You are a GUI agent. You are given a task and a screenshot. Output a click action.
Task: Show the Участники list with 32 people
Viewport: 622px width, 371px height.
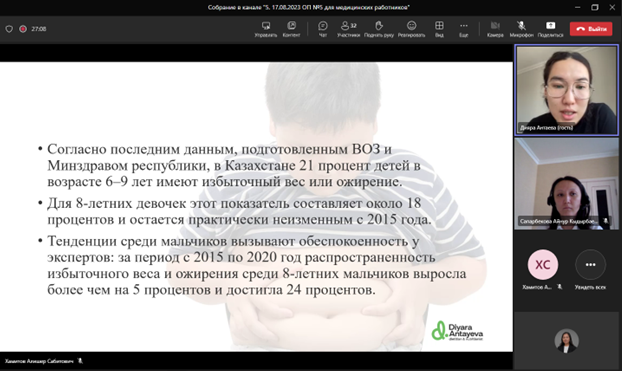[348, 29]
